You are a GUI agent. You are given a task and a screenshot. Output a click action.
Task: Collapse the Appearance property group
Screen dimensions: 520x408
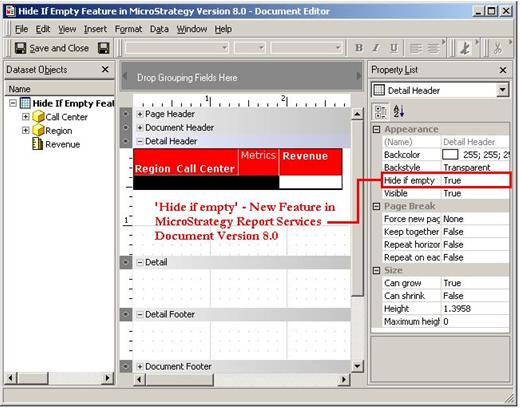pos(376,129)
